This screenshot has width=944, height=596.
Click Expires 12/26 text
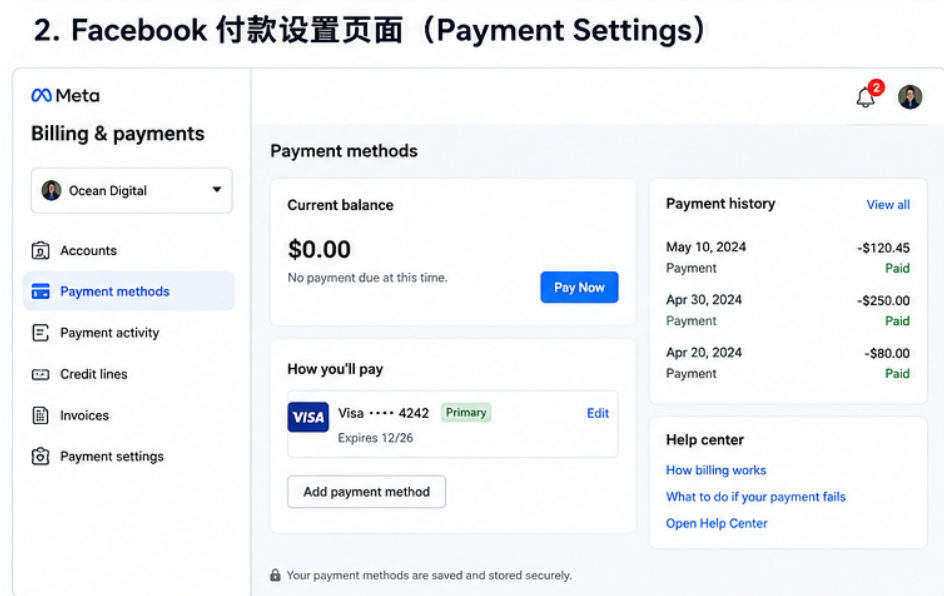375,438
